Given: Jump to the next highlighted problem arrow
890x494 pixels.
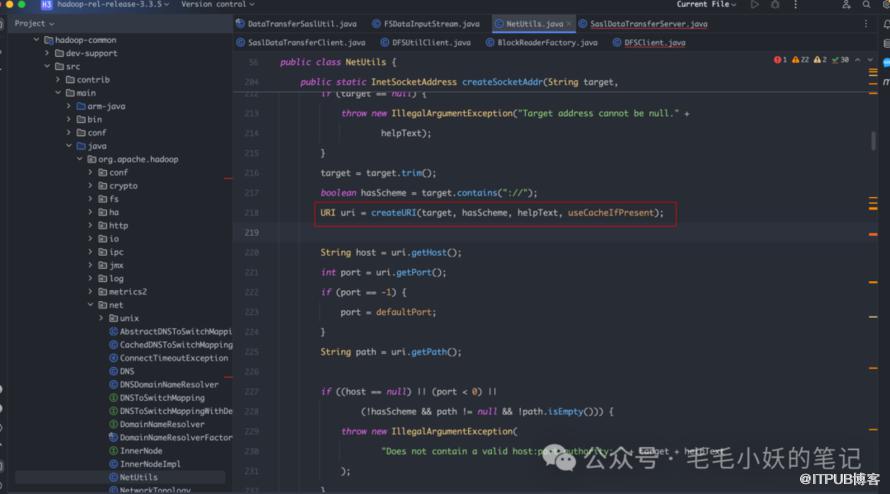Looking at the screenshot, I should tap(871, 60).
